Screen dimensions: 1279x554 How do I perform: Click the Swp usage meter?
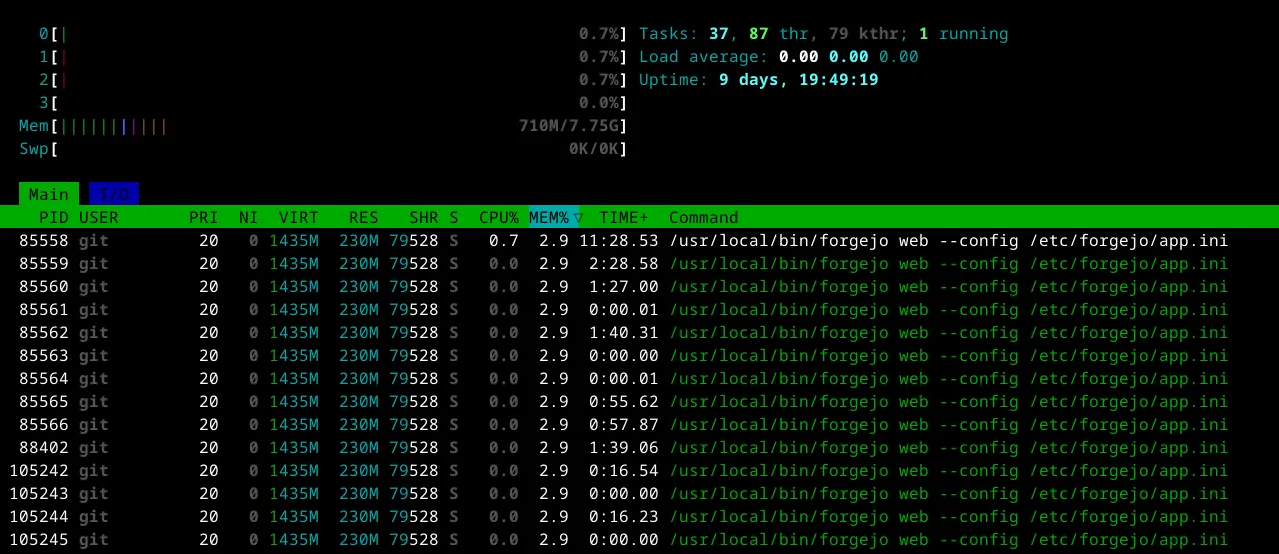(x=322, y=149)
